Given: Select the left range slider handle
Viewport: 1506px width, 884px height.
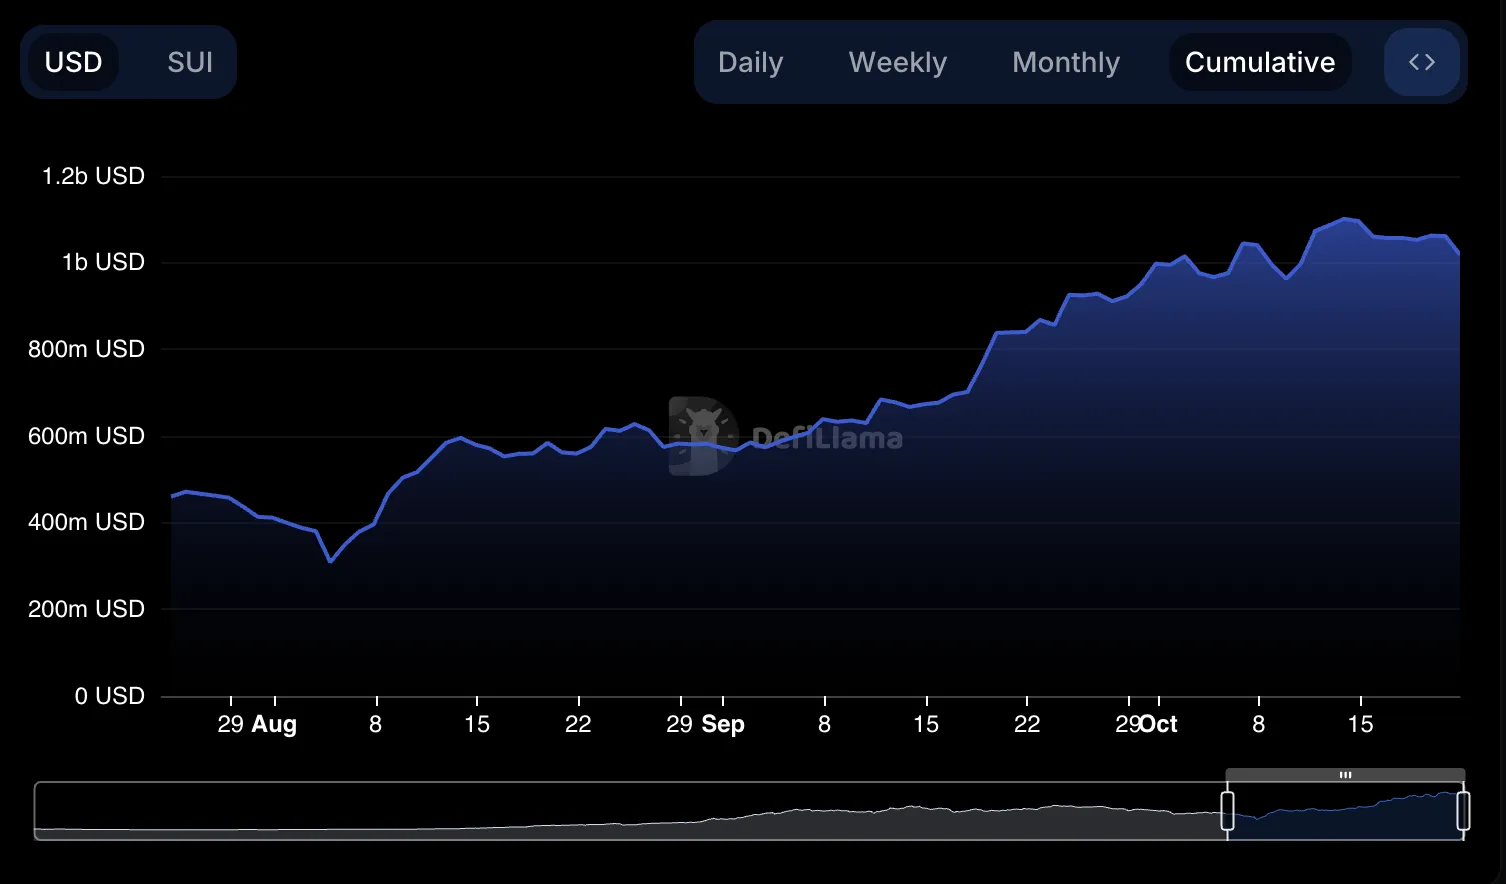Looking at the screenshot, I should 1227,810.
